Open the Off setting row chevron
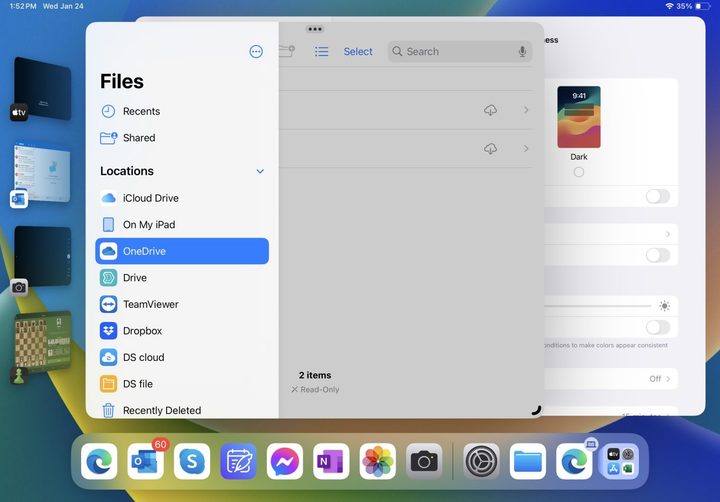 (668, 379)
